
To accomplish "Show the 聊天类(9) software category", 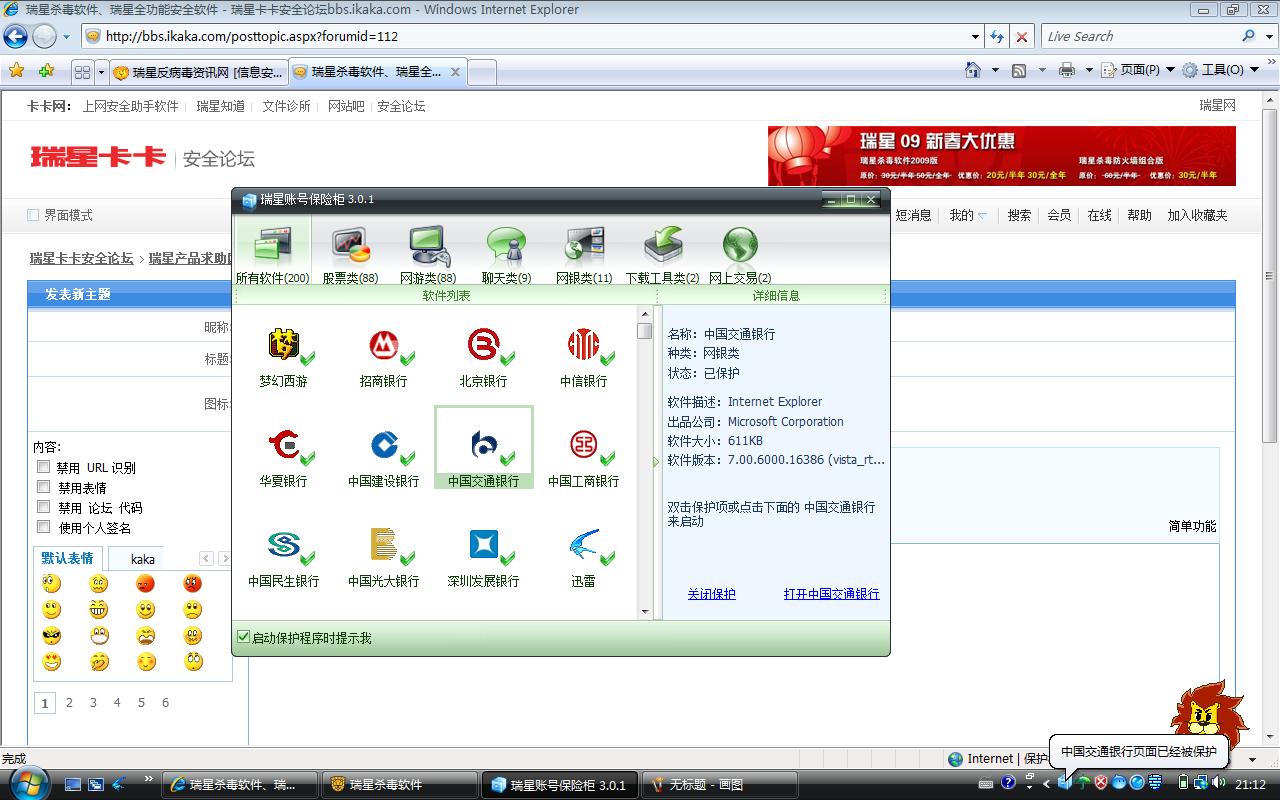I will (x=506, y=255).
